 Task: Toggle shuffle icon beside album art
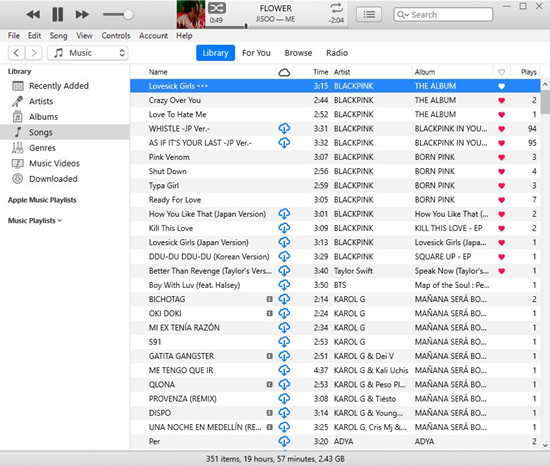tap(217, 8)
